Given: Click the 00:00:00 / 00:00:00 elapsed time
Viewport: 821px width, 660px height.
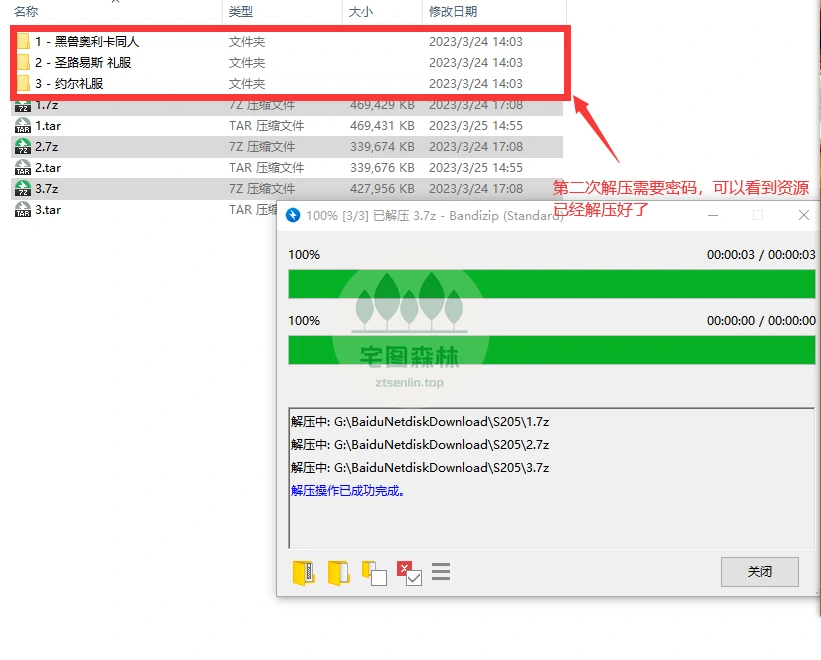Looking at the screenshot, I should pos(761,320).
